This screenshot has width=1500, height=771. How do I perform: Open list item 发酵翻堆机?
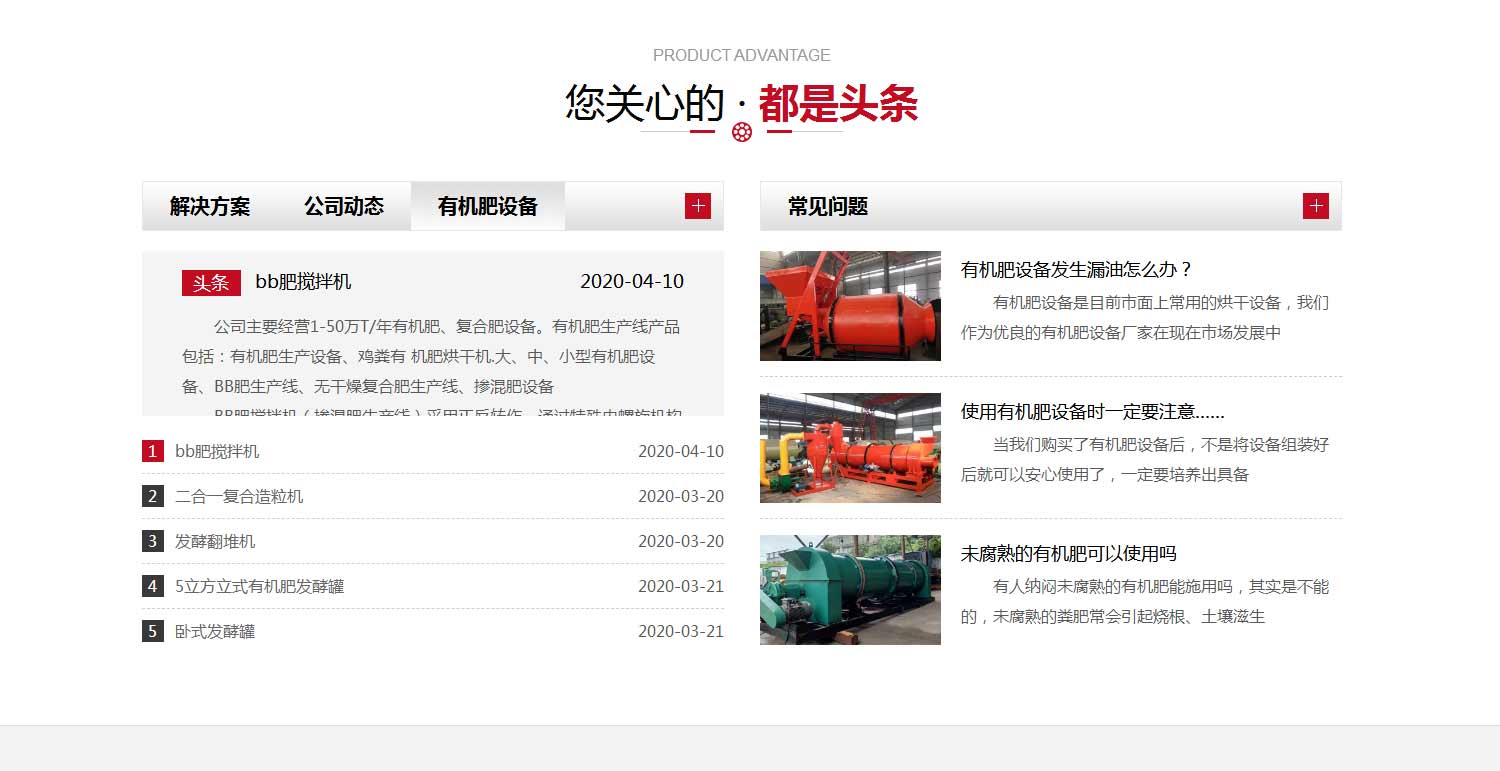tap(215, 541)
